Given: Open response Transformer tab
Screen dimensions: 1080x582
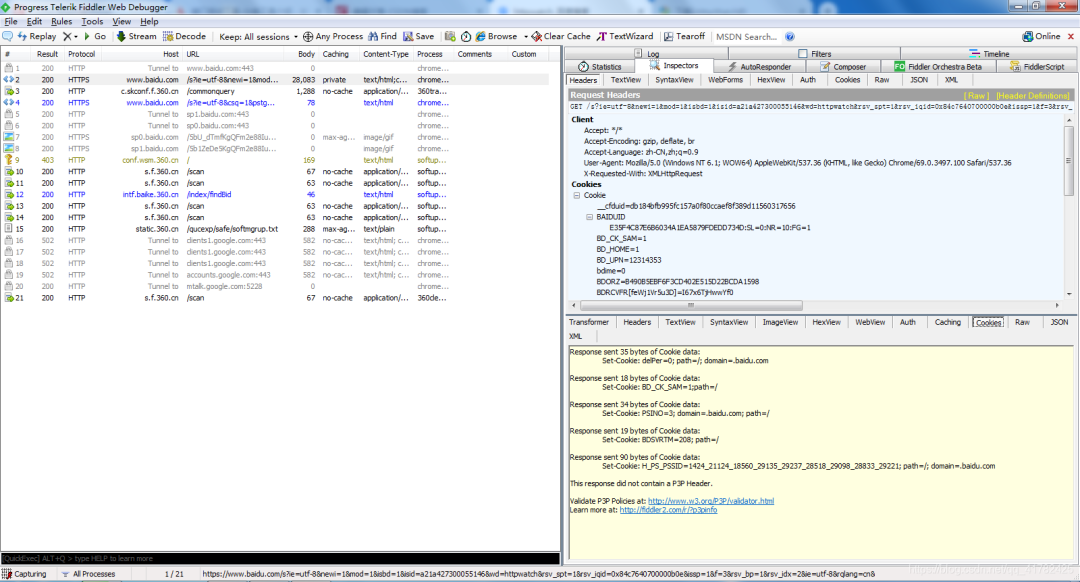Looking at the screenshot, I should [589, 322].
